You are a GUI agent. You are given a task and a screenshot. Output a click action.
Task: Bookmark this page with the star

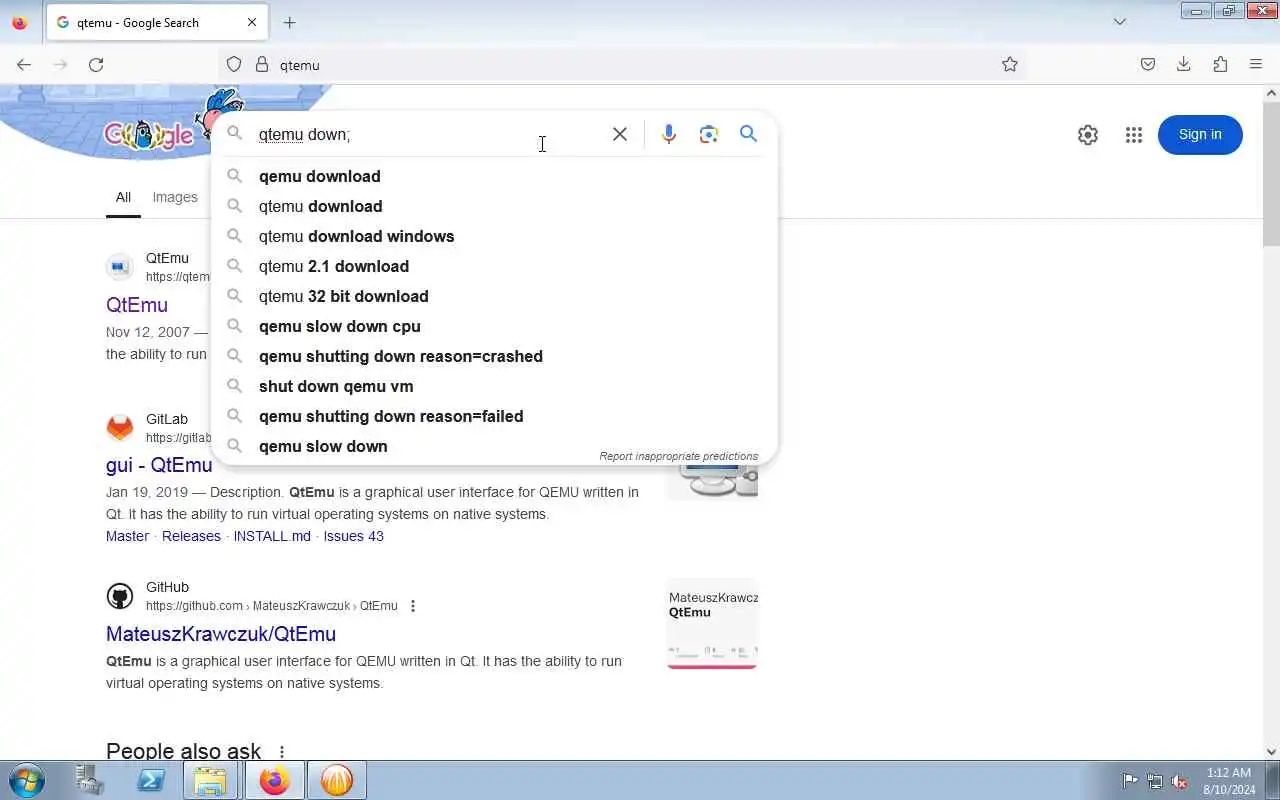click(x=1010, y=64)
